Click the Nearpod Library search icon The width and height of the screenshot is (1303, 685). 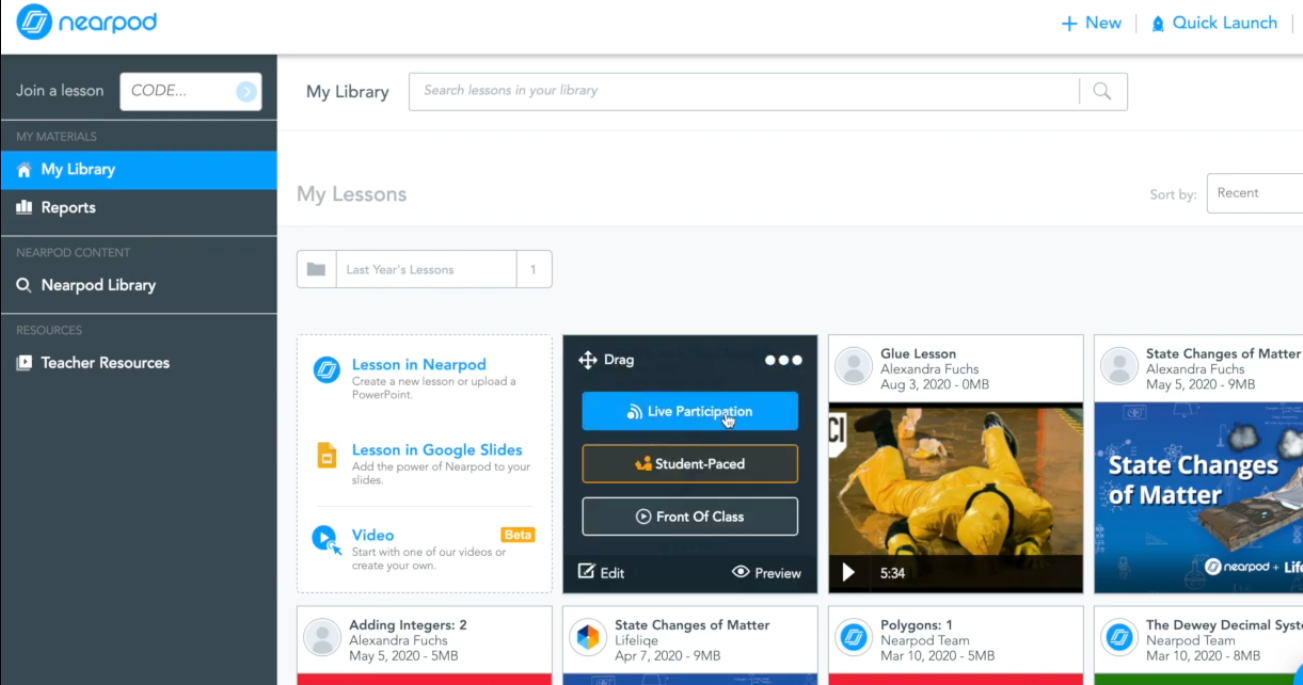tap(24, 286)
